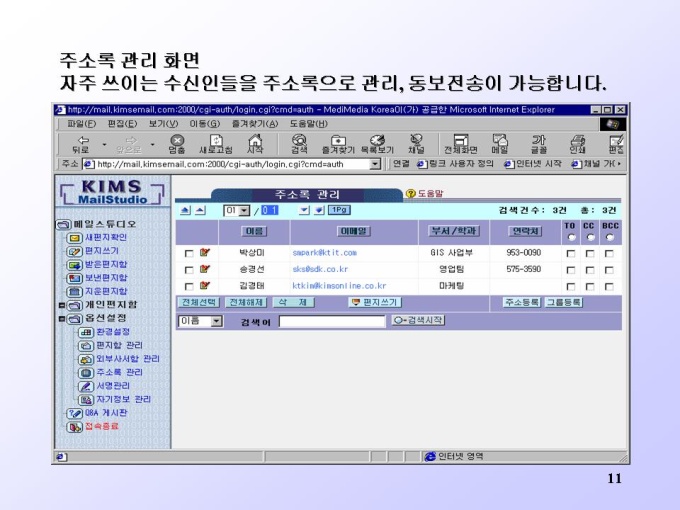This screenshot has width=680, height=510.
Task: Open 편지쓰기 in the sidebar
Action: [x=102, y=251]
